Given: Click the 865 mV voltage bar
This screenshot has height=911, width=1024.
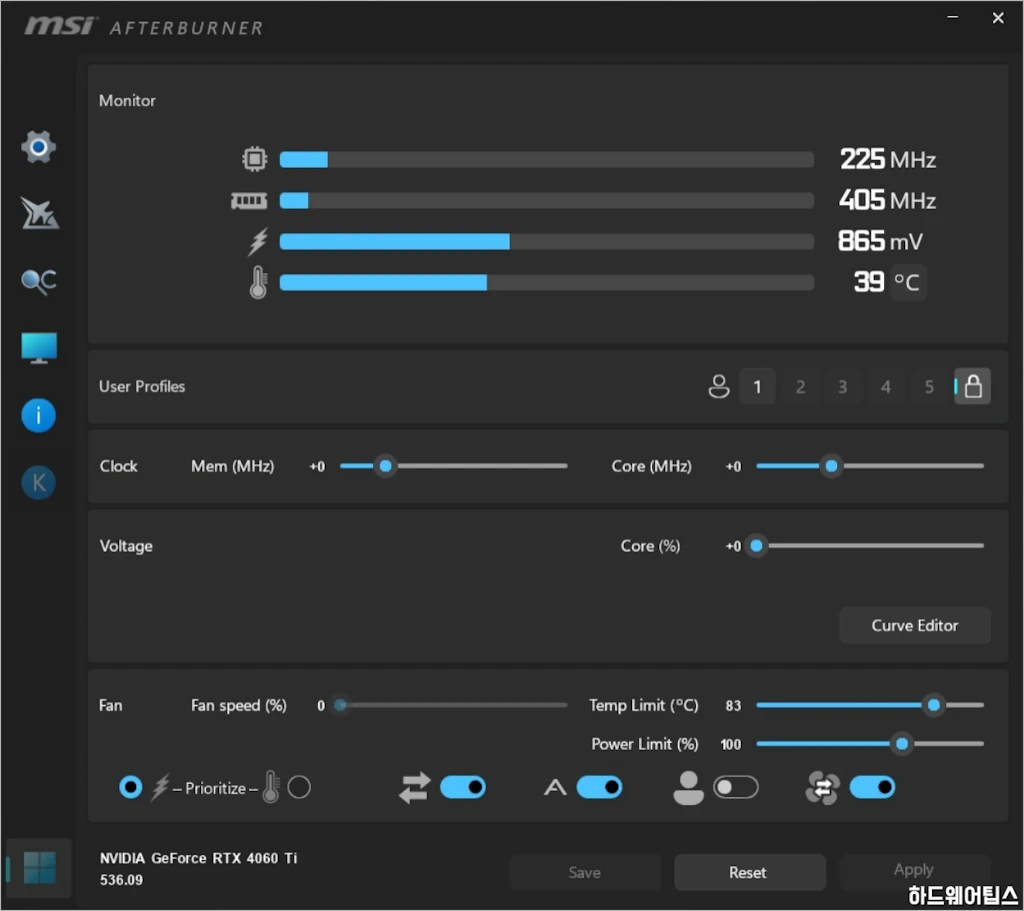Looking at the screenshot, I should 547,242.
